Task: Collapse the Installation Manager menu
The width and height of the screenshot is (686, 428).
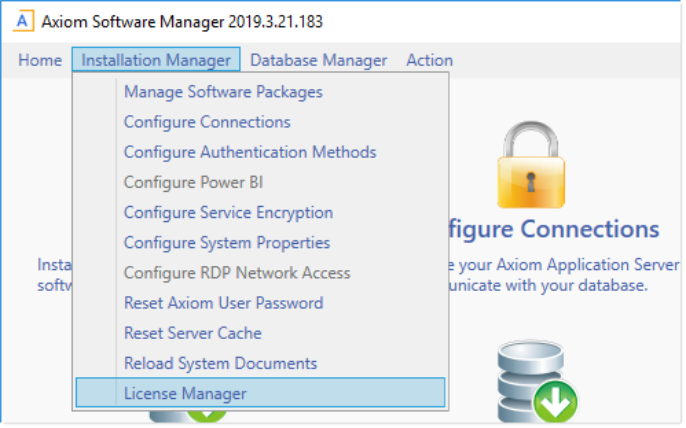Action: pyautogui.click(x=156, y=60)
